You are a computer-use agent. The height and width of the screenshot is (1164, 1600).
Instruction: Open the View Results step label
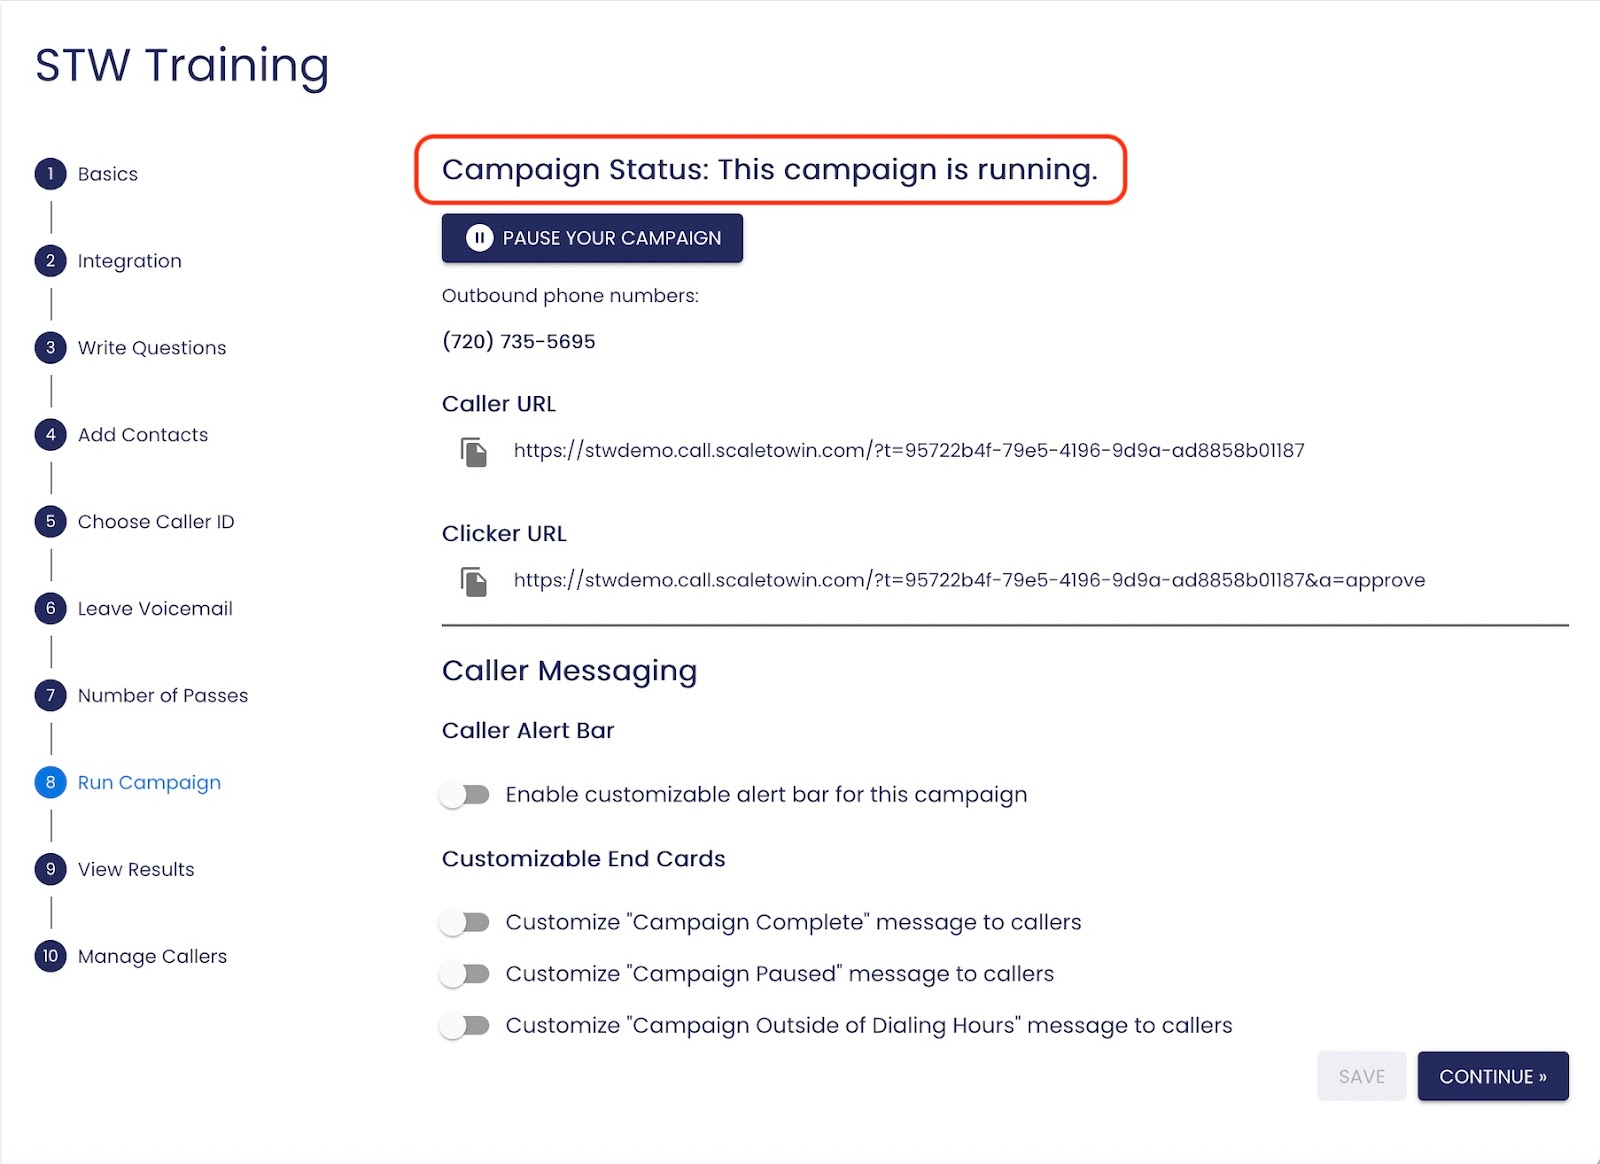(x=136, y=870)
